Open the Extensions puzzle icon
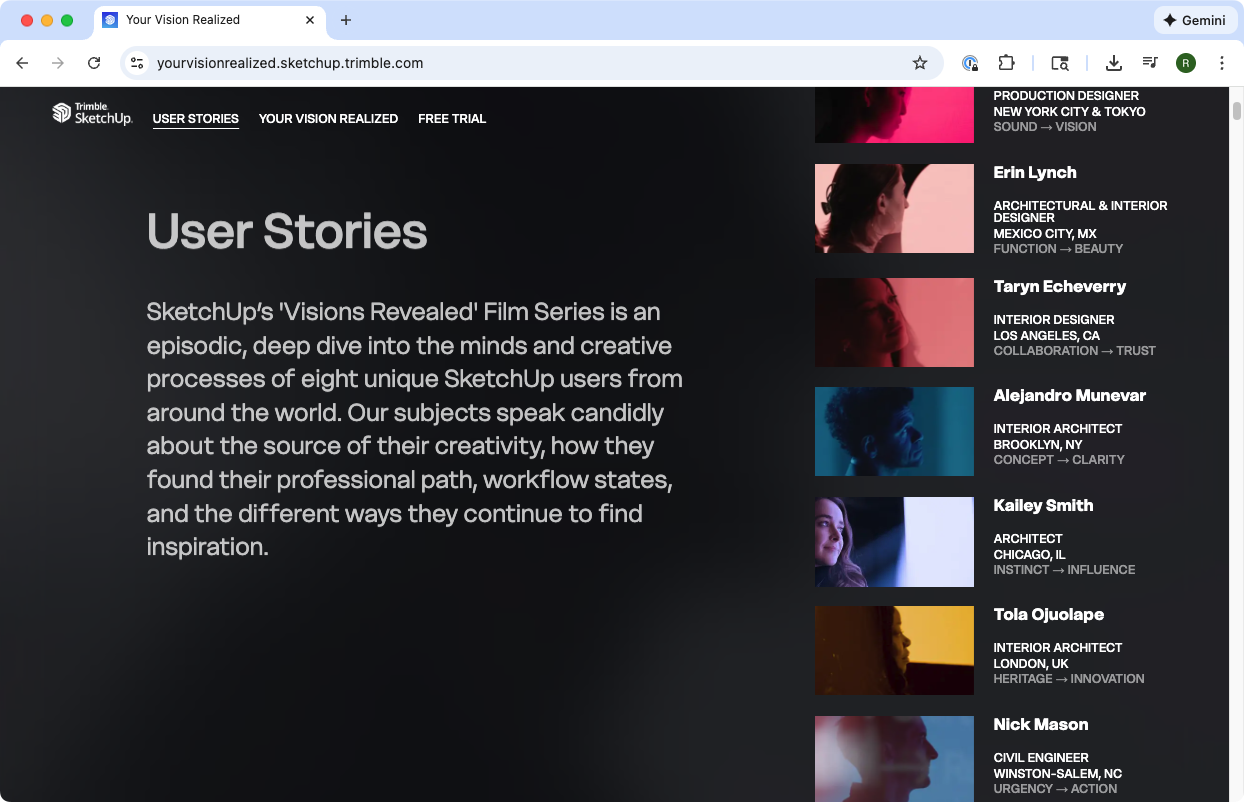Image resolution: width=1244 pixels, height=802 pixels. [x=1006, y=63]
